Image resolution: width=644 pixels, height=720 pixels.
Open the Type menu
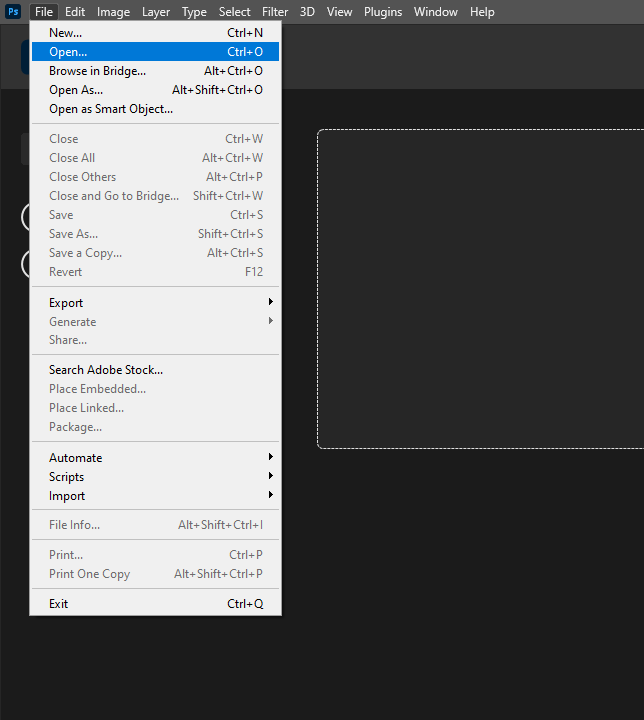[x=194, y=12]
